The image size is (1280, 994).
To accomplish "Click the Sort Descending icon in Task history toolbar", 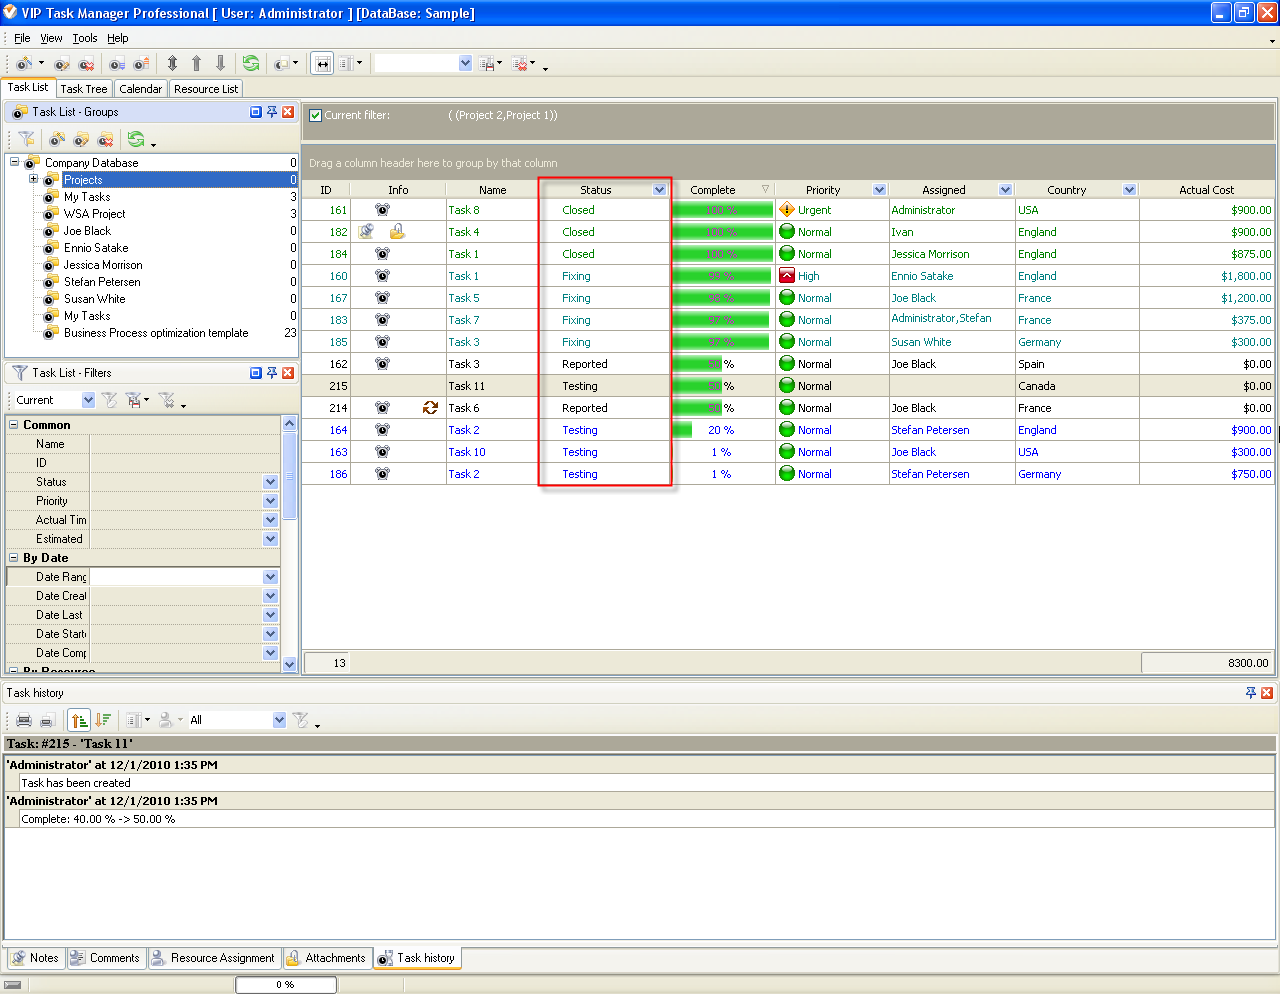I will [x=104, y=720].
